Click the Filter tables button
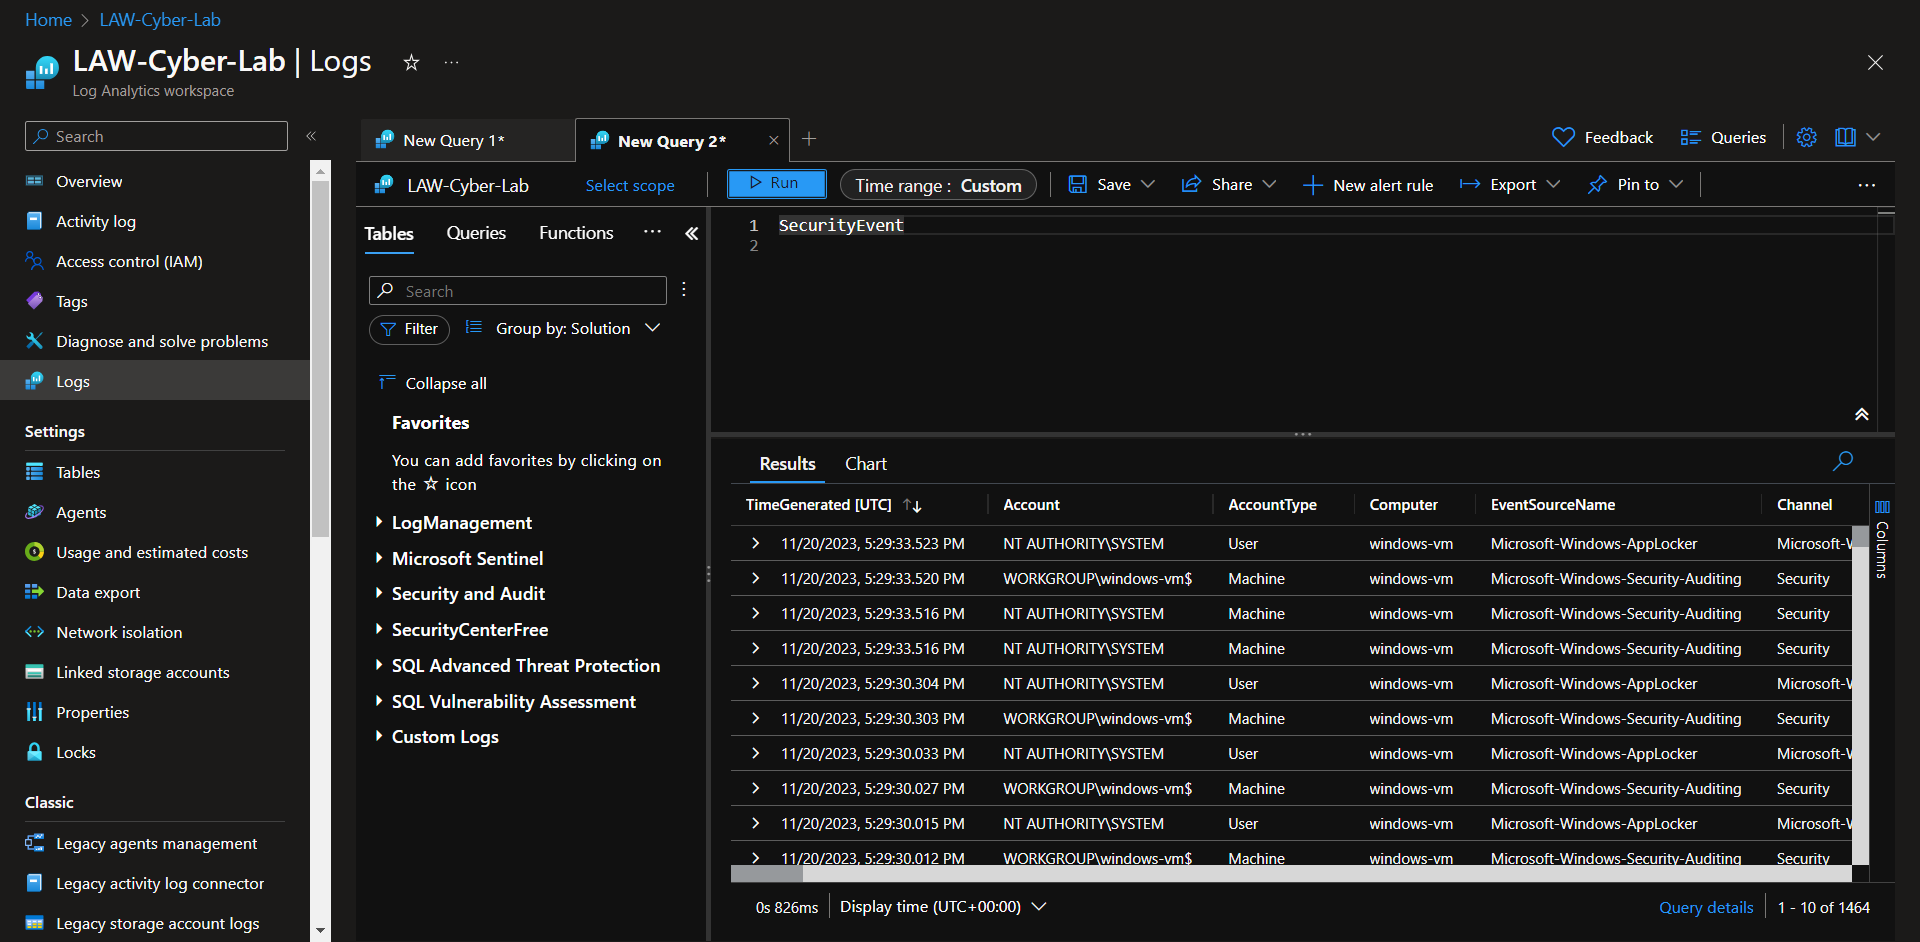The height and width of the screenshot is (942, 1920). pos(409,329)
